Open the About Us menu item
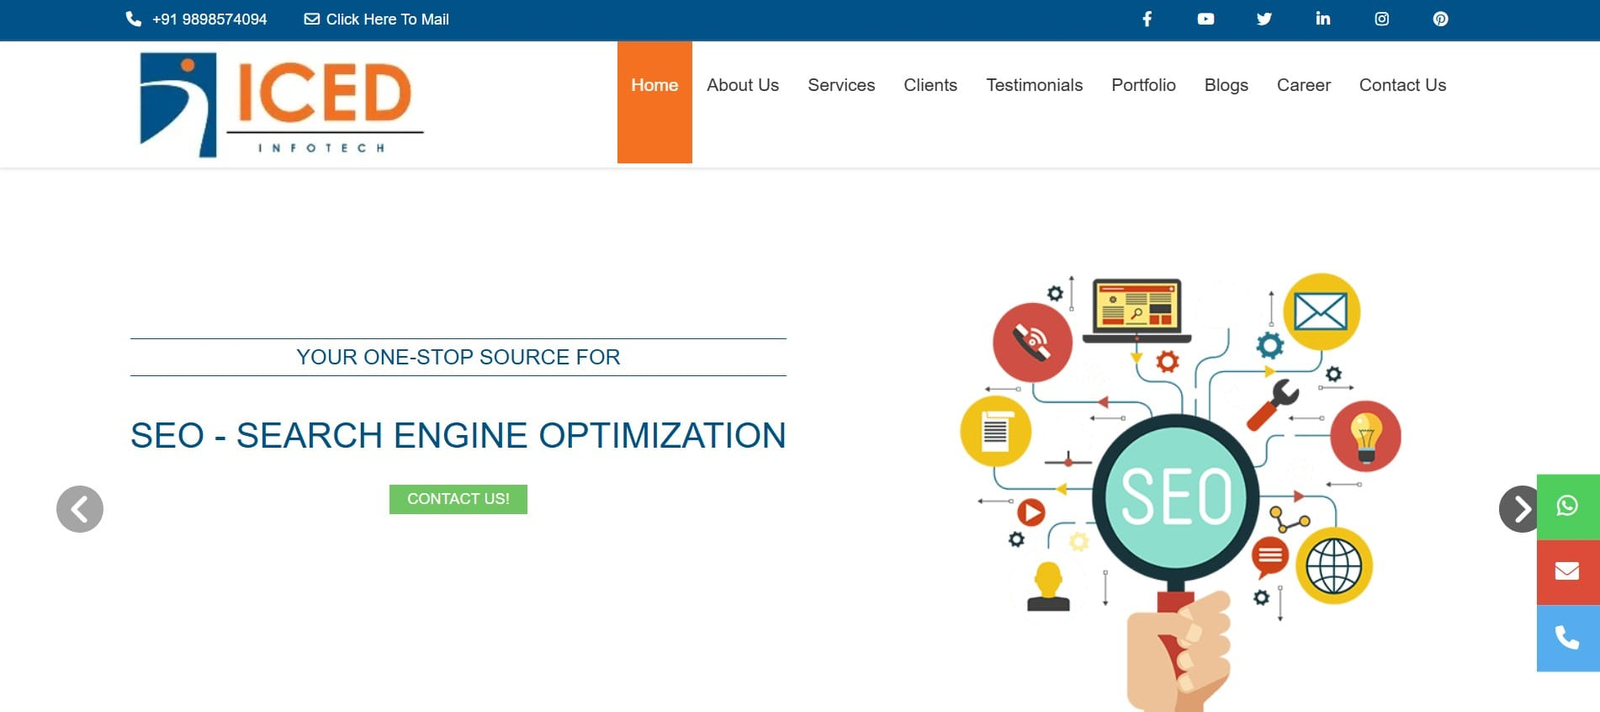Image resolution: width=1600 pixels, height=712 pixels. (742, 86)
